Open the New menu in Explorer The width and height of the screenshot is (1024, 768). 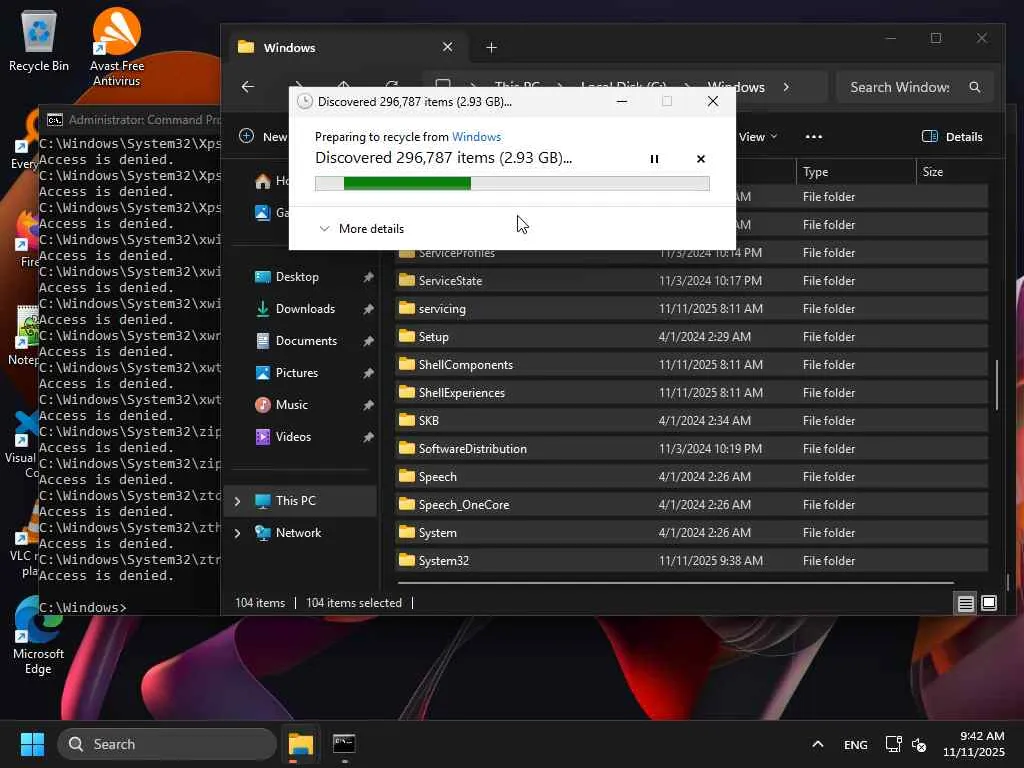coord(263,136)
